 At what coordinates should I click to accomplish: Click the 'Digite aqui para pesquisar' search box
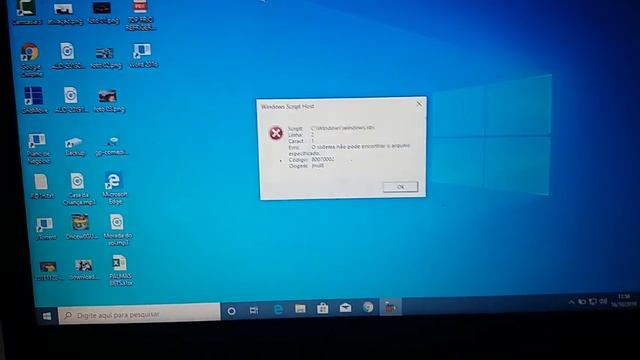(139, 314)
